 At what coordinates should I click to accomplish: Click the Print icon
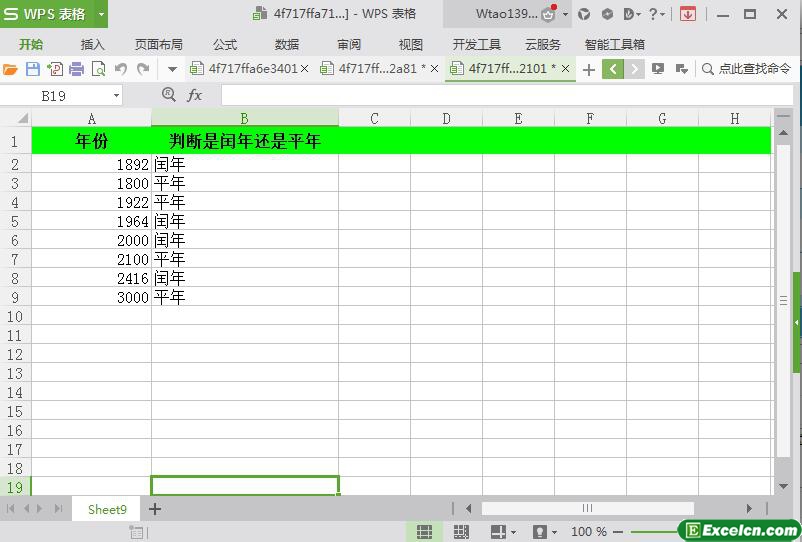tap(77, 69)
